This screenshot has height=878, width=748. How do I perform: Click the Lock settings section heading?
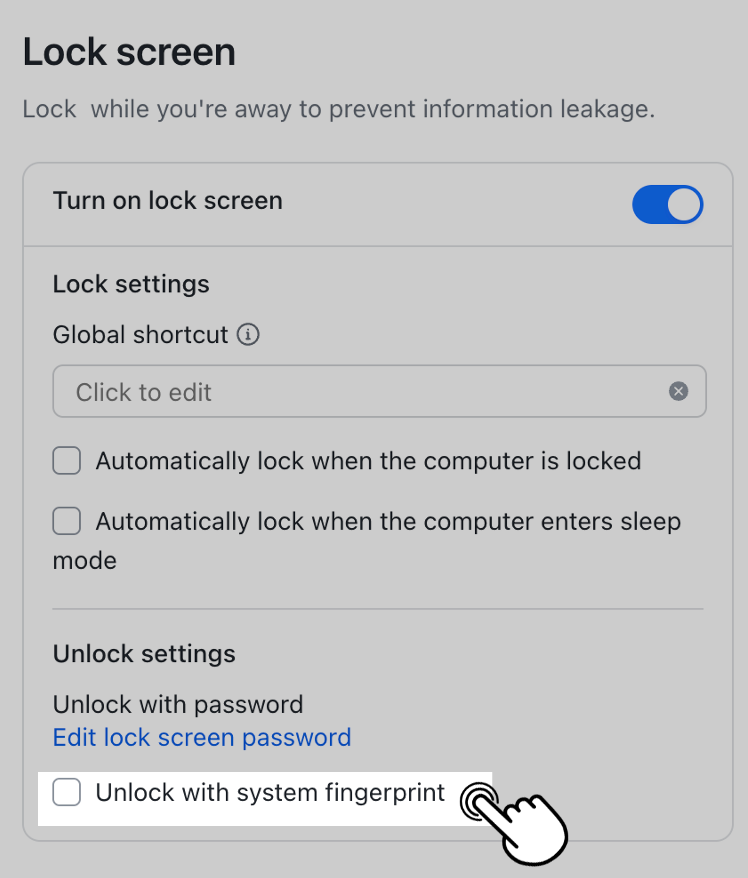tap(130, 284)
